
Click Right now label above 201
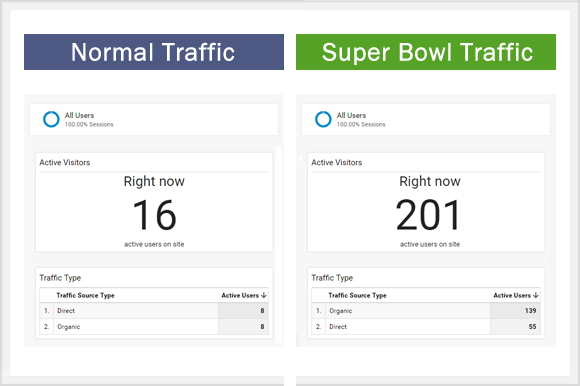pos(430,182)
